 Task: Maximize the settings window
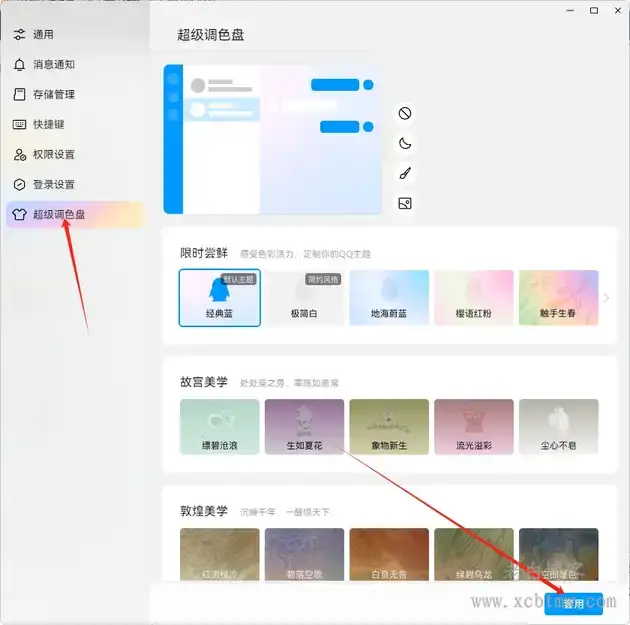point(594,10)
